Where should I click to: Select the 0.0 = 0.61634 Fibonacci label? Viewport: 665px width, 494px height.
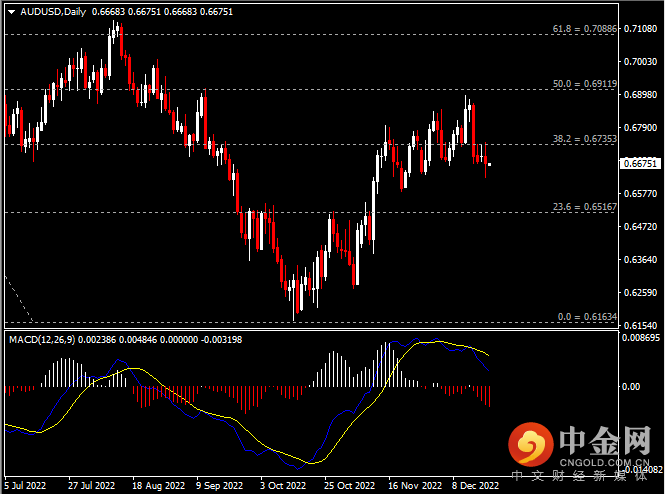point(585,317)
